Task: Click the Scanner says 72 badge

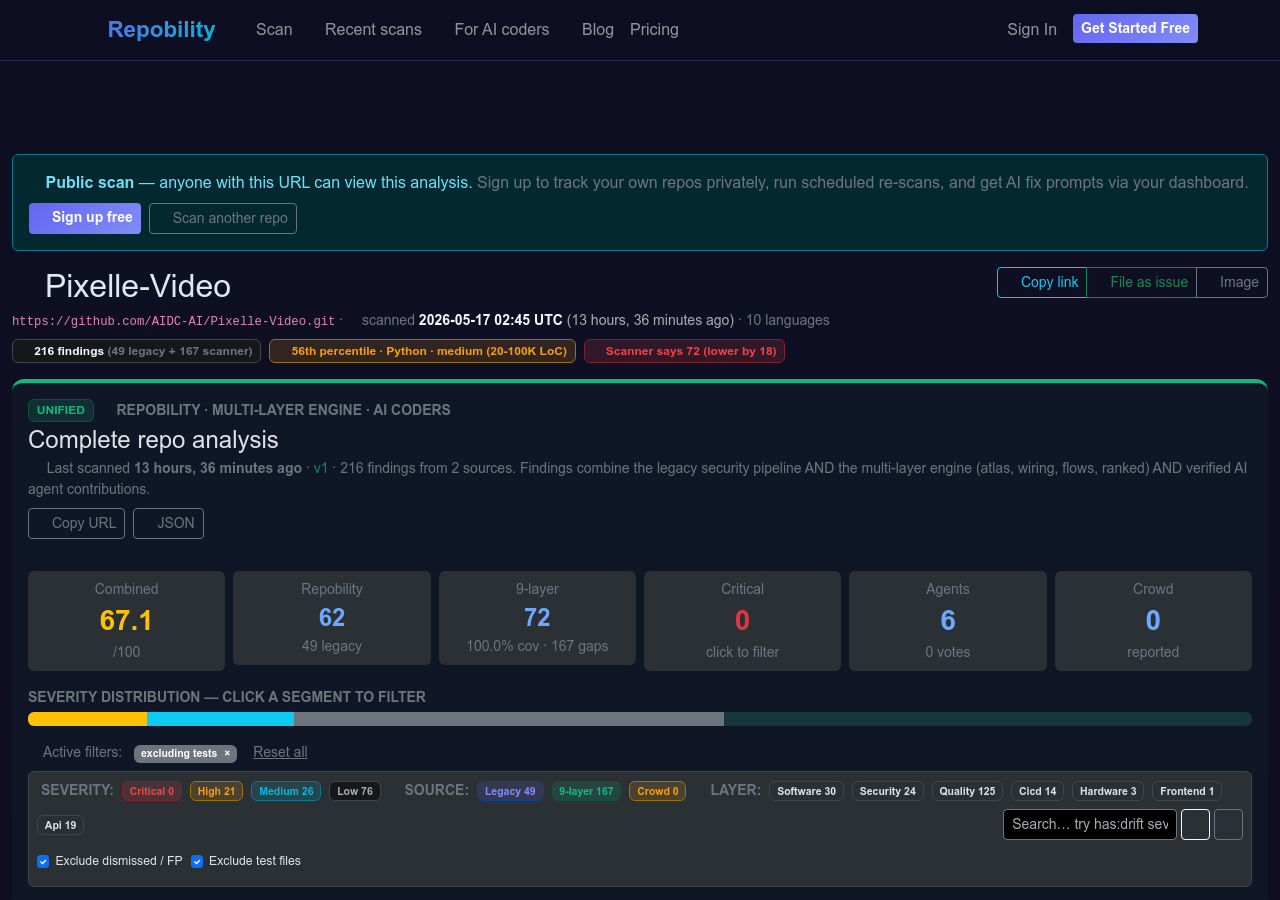Action: pyautogui.click(x=684, y=351)
